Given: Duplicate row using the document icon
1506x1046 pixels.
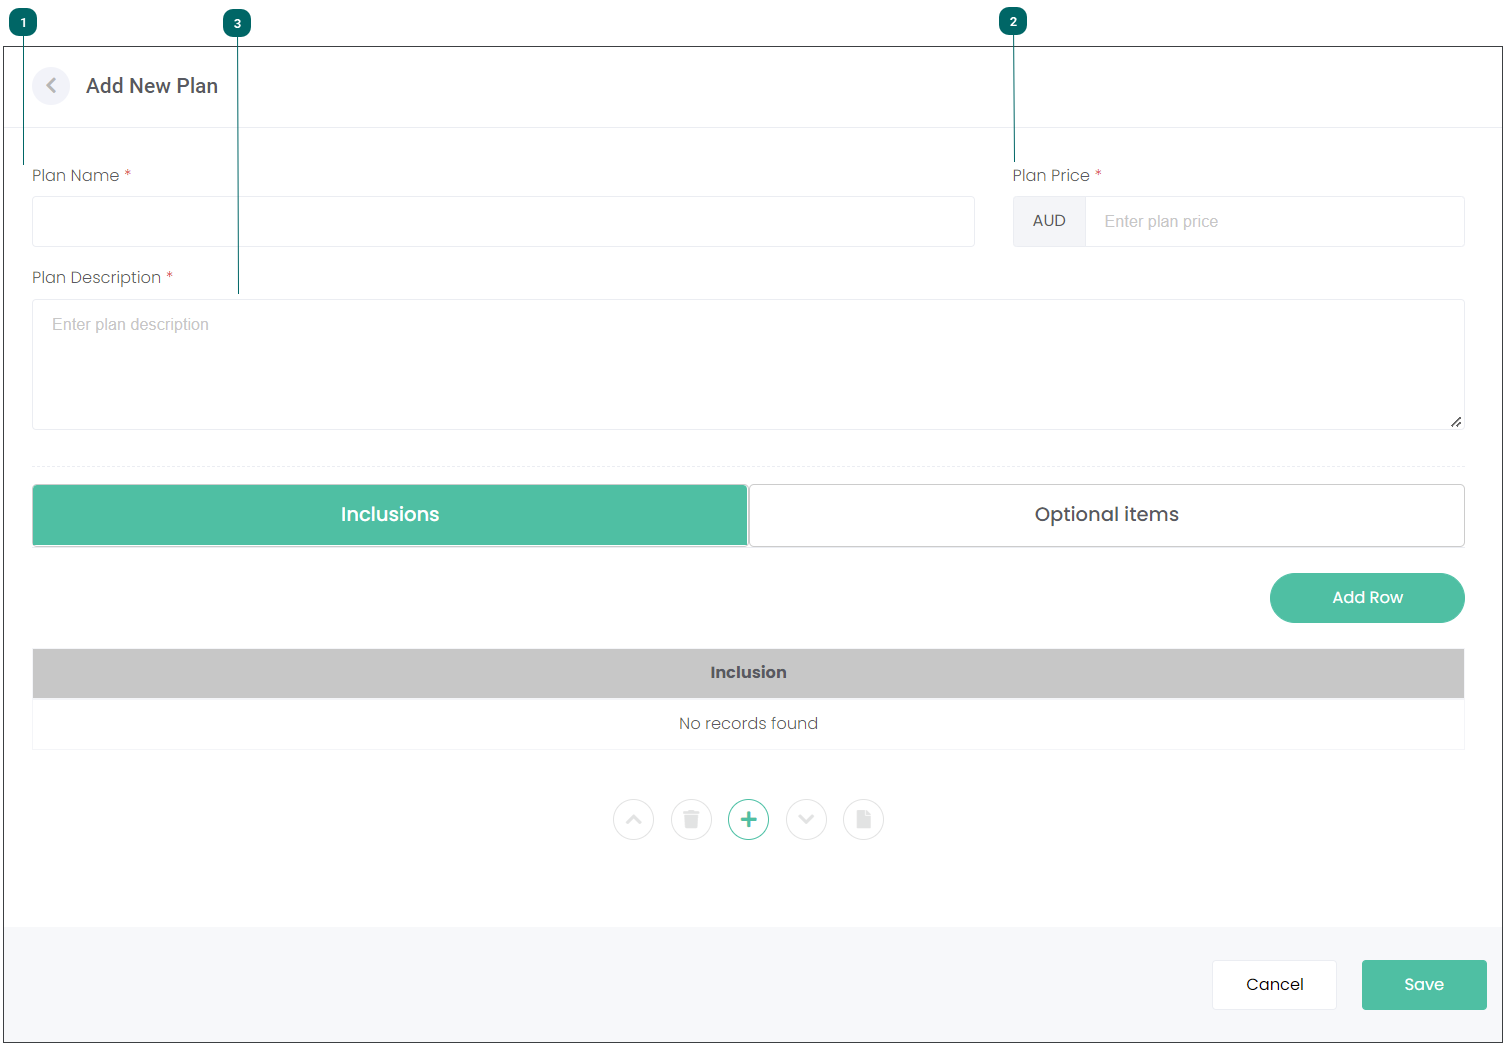Looking at the screenshot, I should (x=863, y=820).
